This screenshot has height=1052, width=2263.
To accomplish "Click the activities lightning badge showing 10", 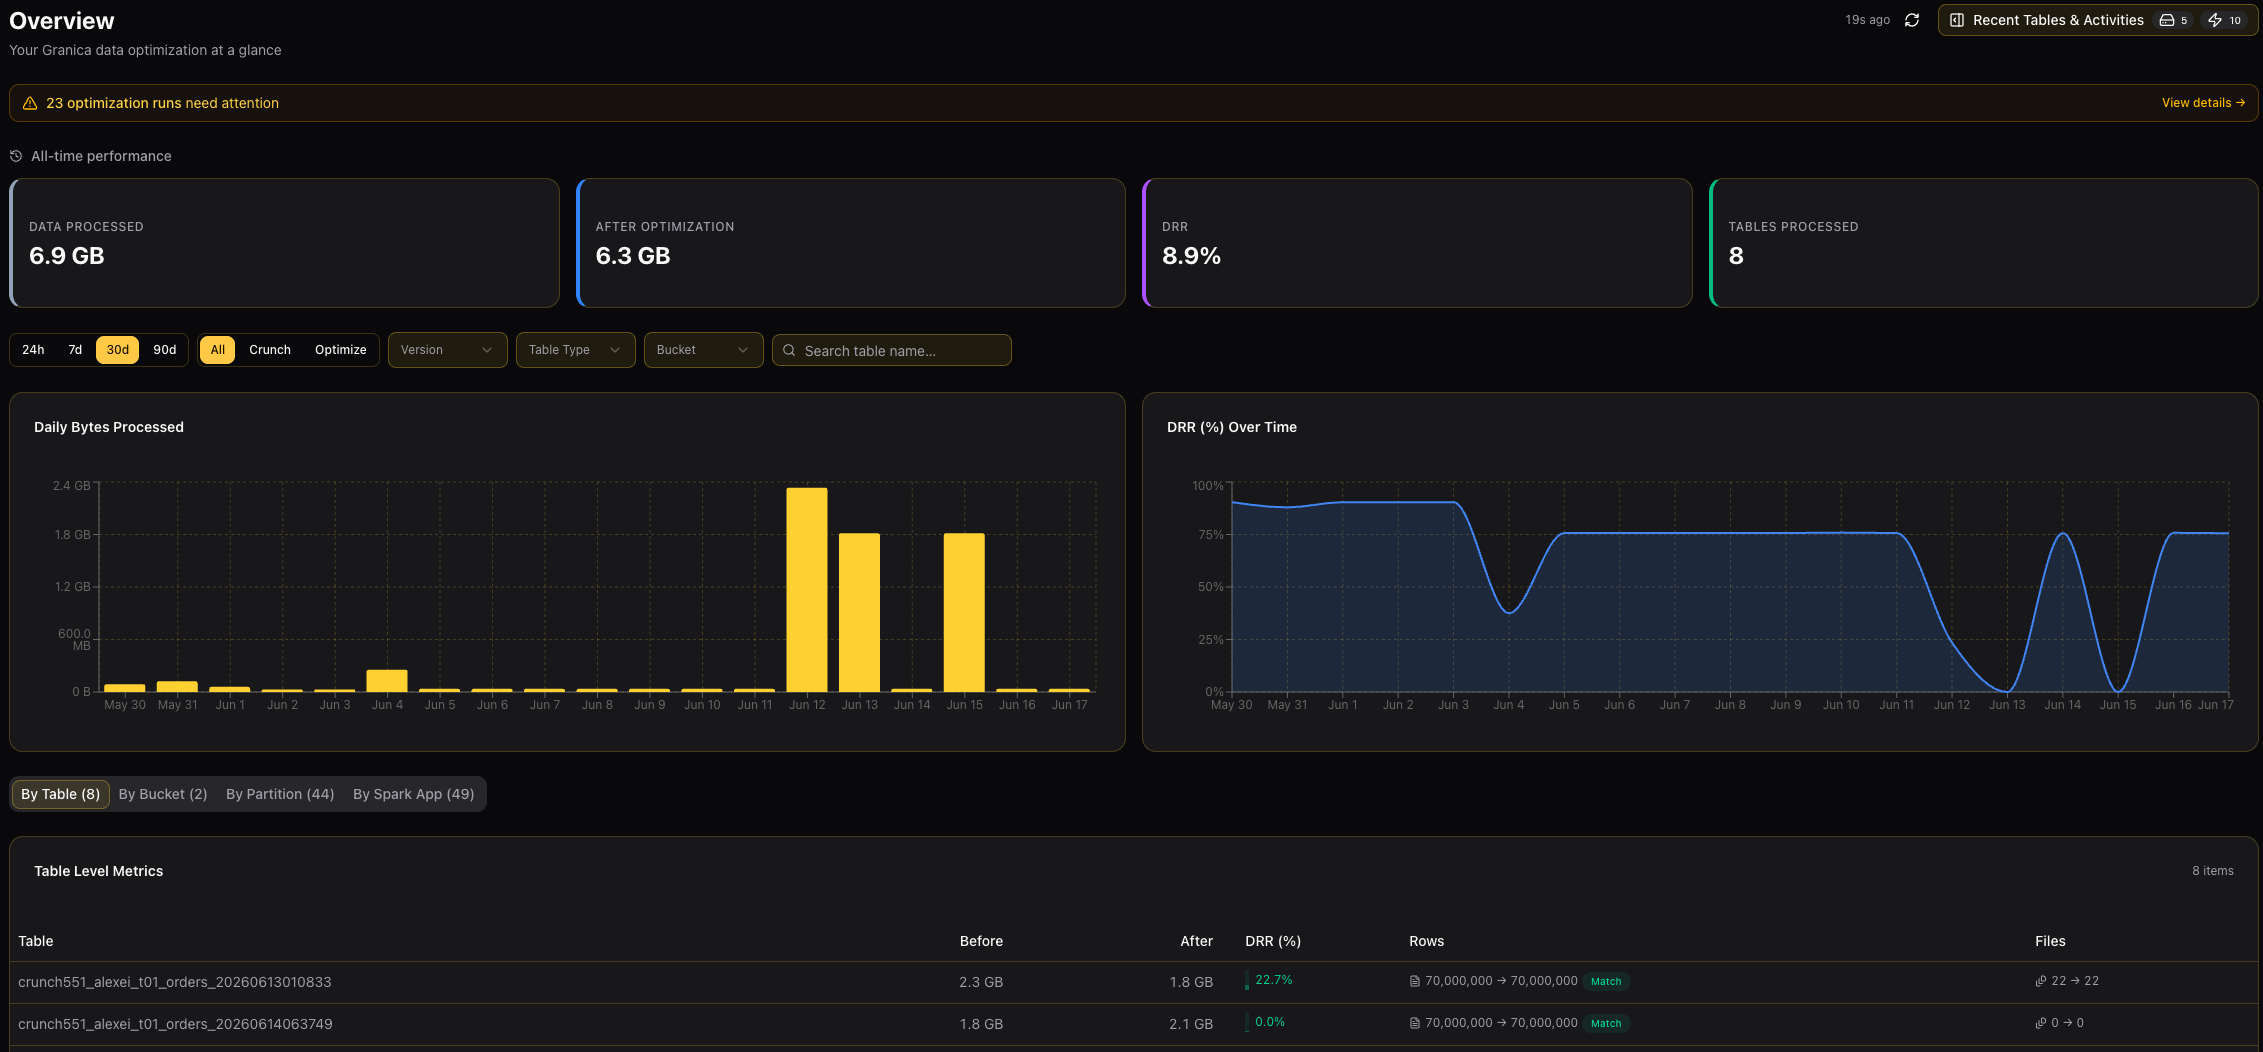I will (2225, 20).
